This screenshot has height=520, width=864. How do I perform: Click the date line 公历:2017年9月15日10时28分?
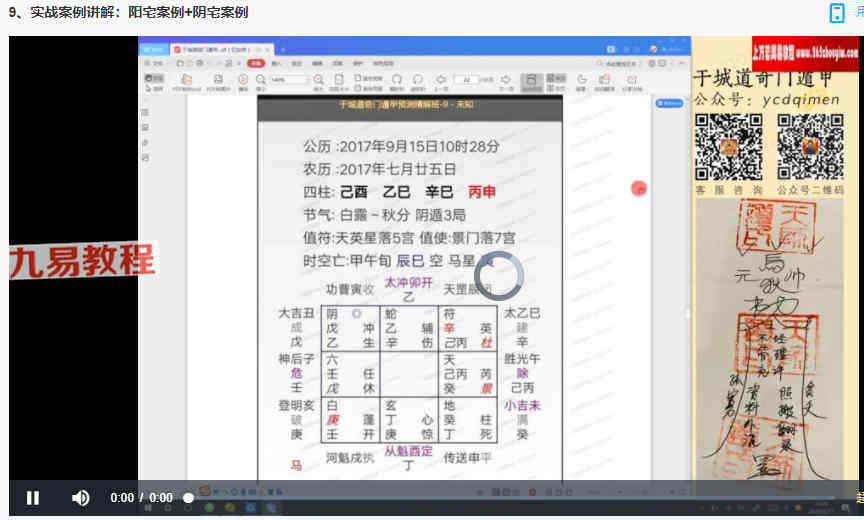point(401,147)
